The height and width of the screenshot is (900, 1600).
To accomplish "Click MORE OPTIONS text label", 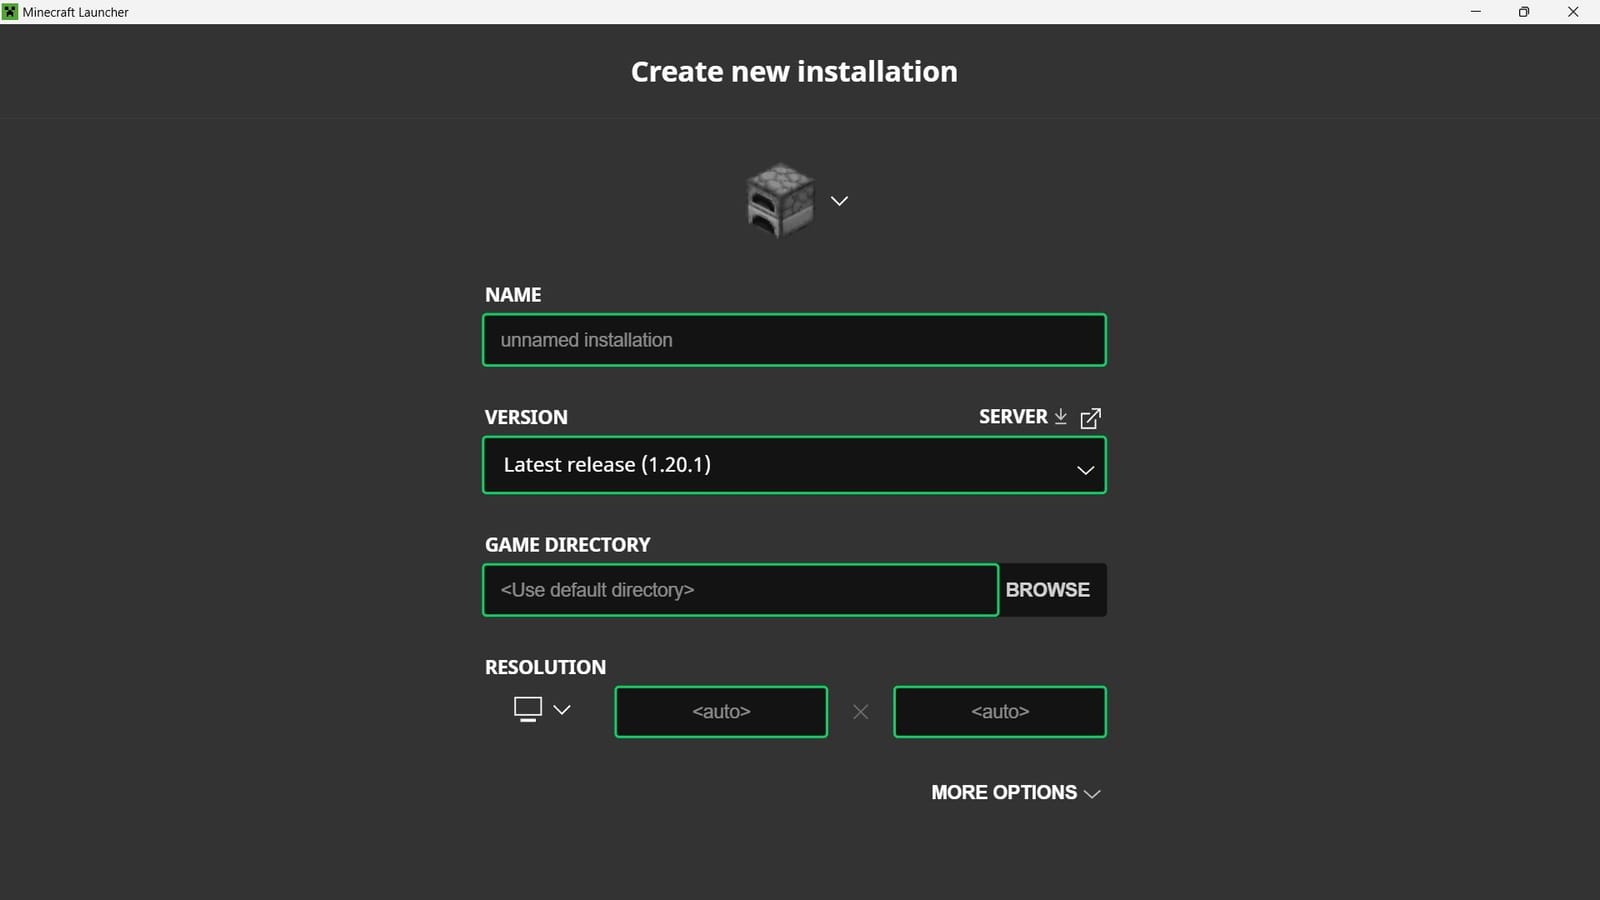I will 1003,792.
